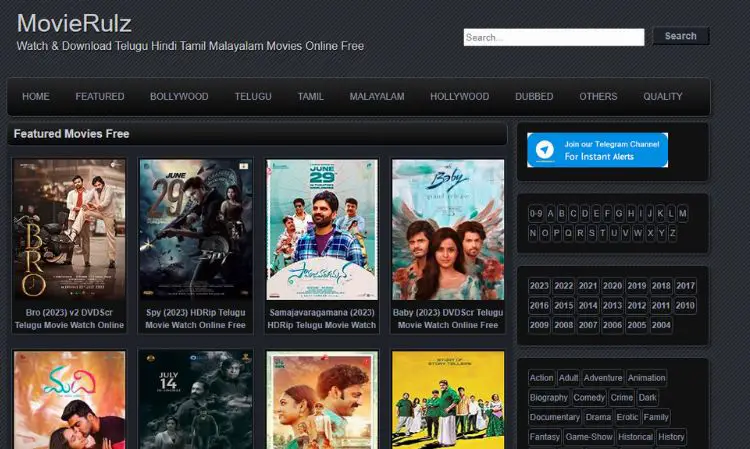
Task: Open the Spy (2023) movie poster
Action: click(196, 230)
